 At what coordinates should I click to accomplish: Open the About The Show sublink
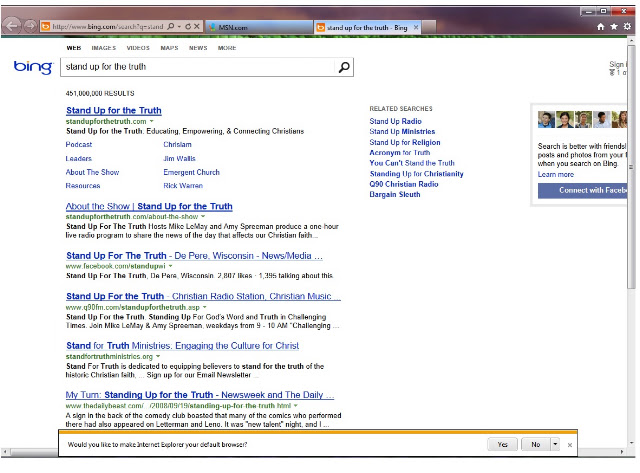(x=92, y=172)
